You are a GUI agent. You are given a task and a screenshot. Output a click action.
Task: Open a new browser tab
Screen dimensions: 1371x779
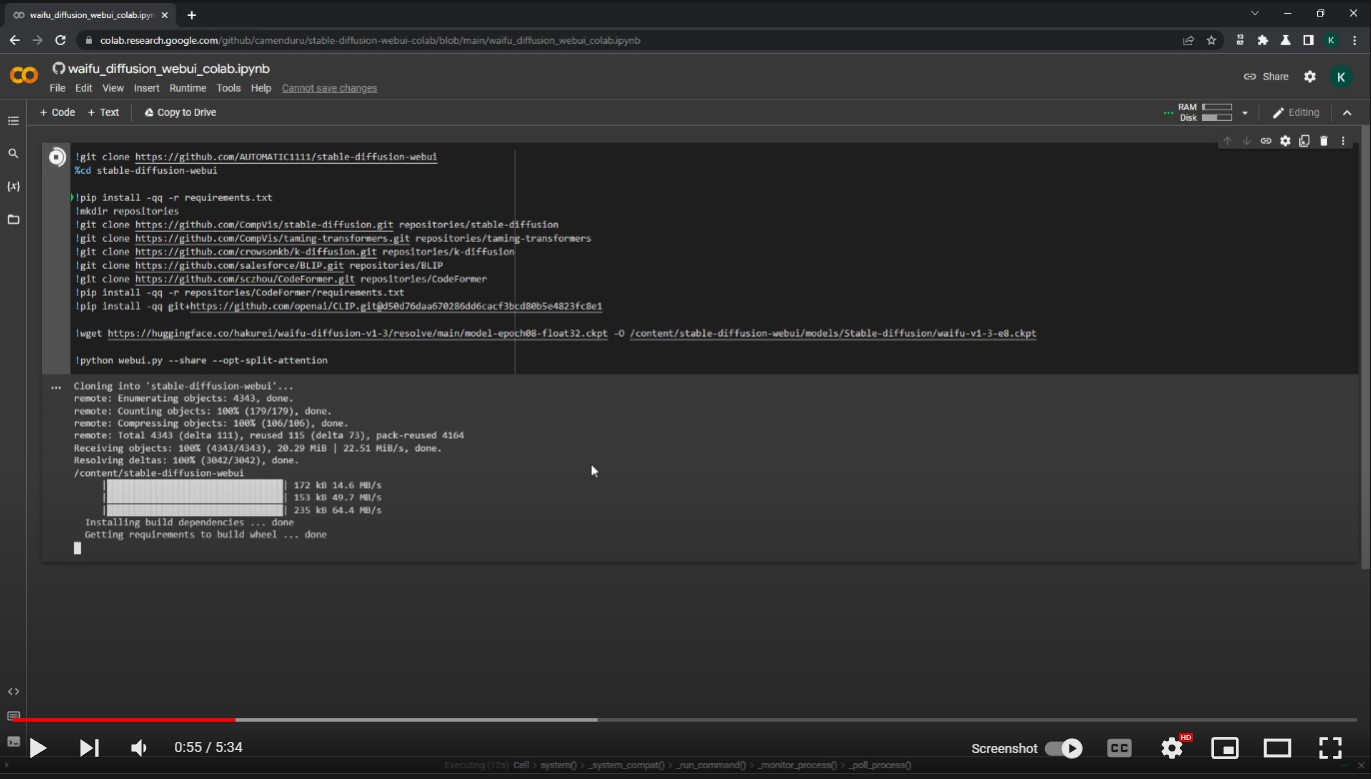click(192, 15)
